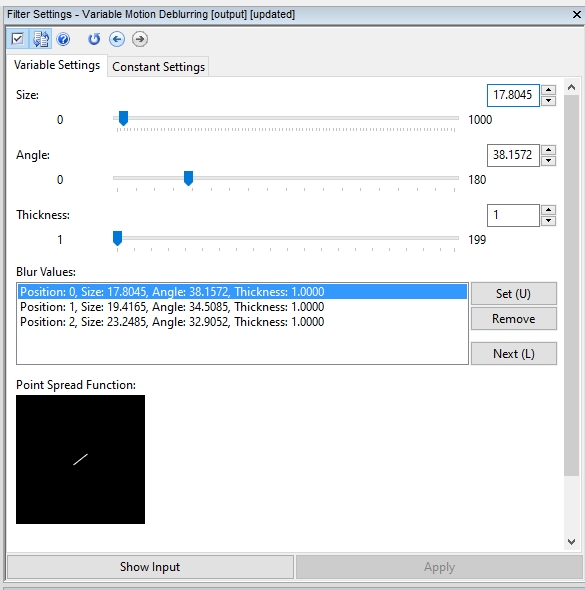Click the Set (U) button

click(514, 293)
